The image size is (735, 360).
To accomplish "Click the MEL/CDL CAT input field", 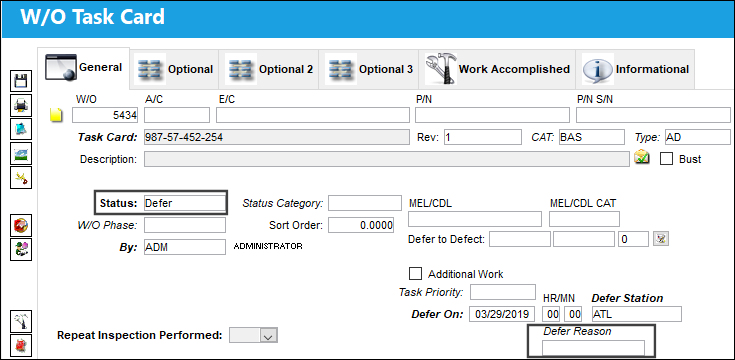I will [585, 219].
